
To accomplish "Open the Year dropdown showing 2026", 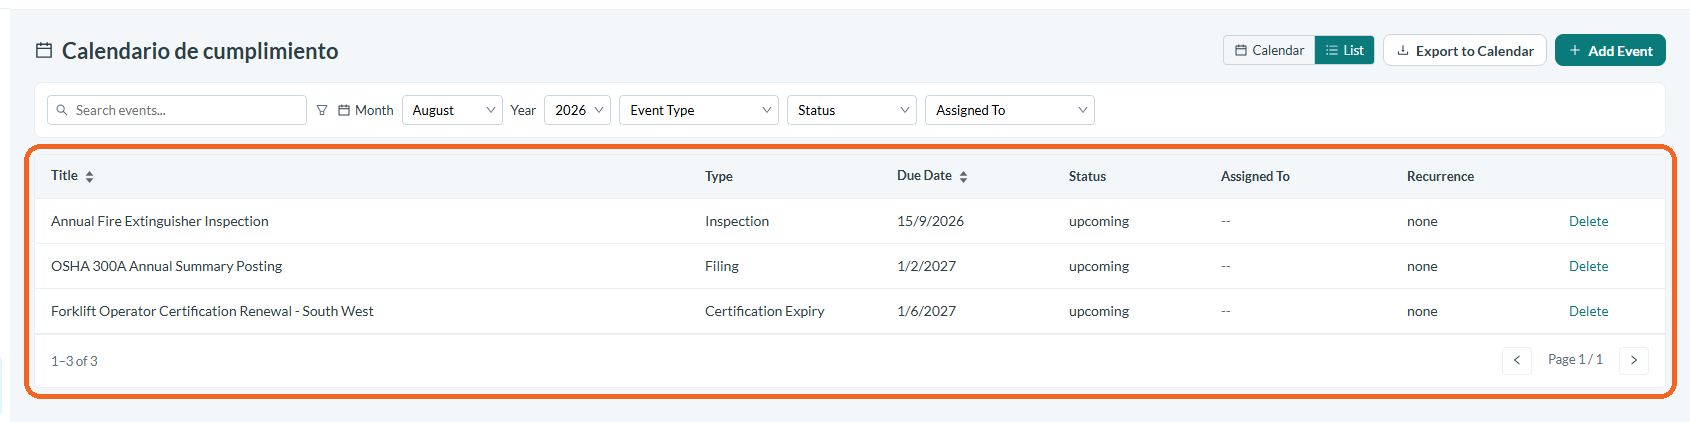I will coord(577,110).
